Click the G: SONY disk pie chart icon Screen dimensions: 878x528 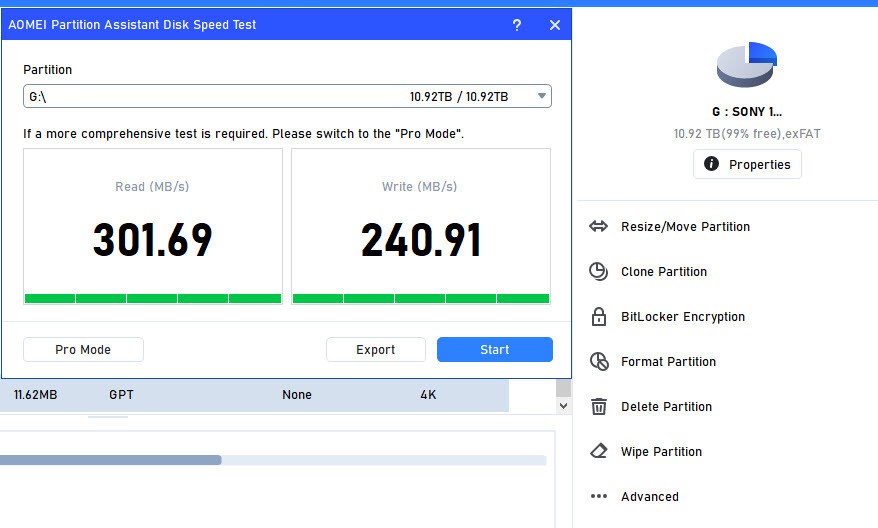pos(746,65)
